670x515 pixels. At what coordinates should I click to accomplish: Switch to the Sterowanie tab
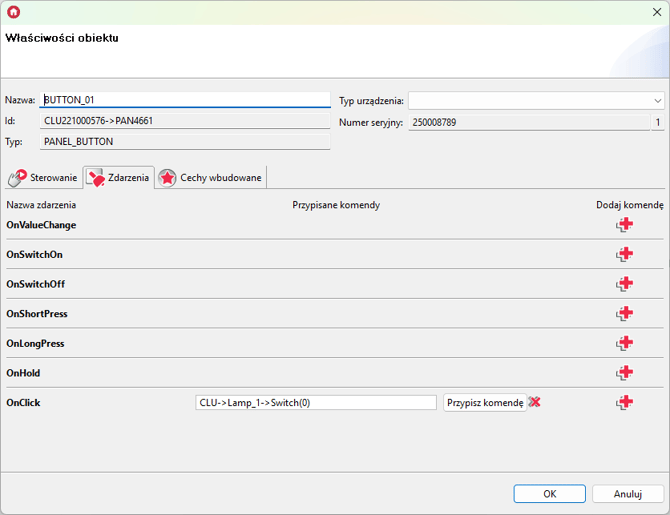(x=43, y=178)
